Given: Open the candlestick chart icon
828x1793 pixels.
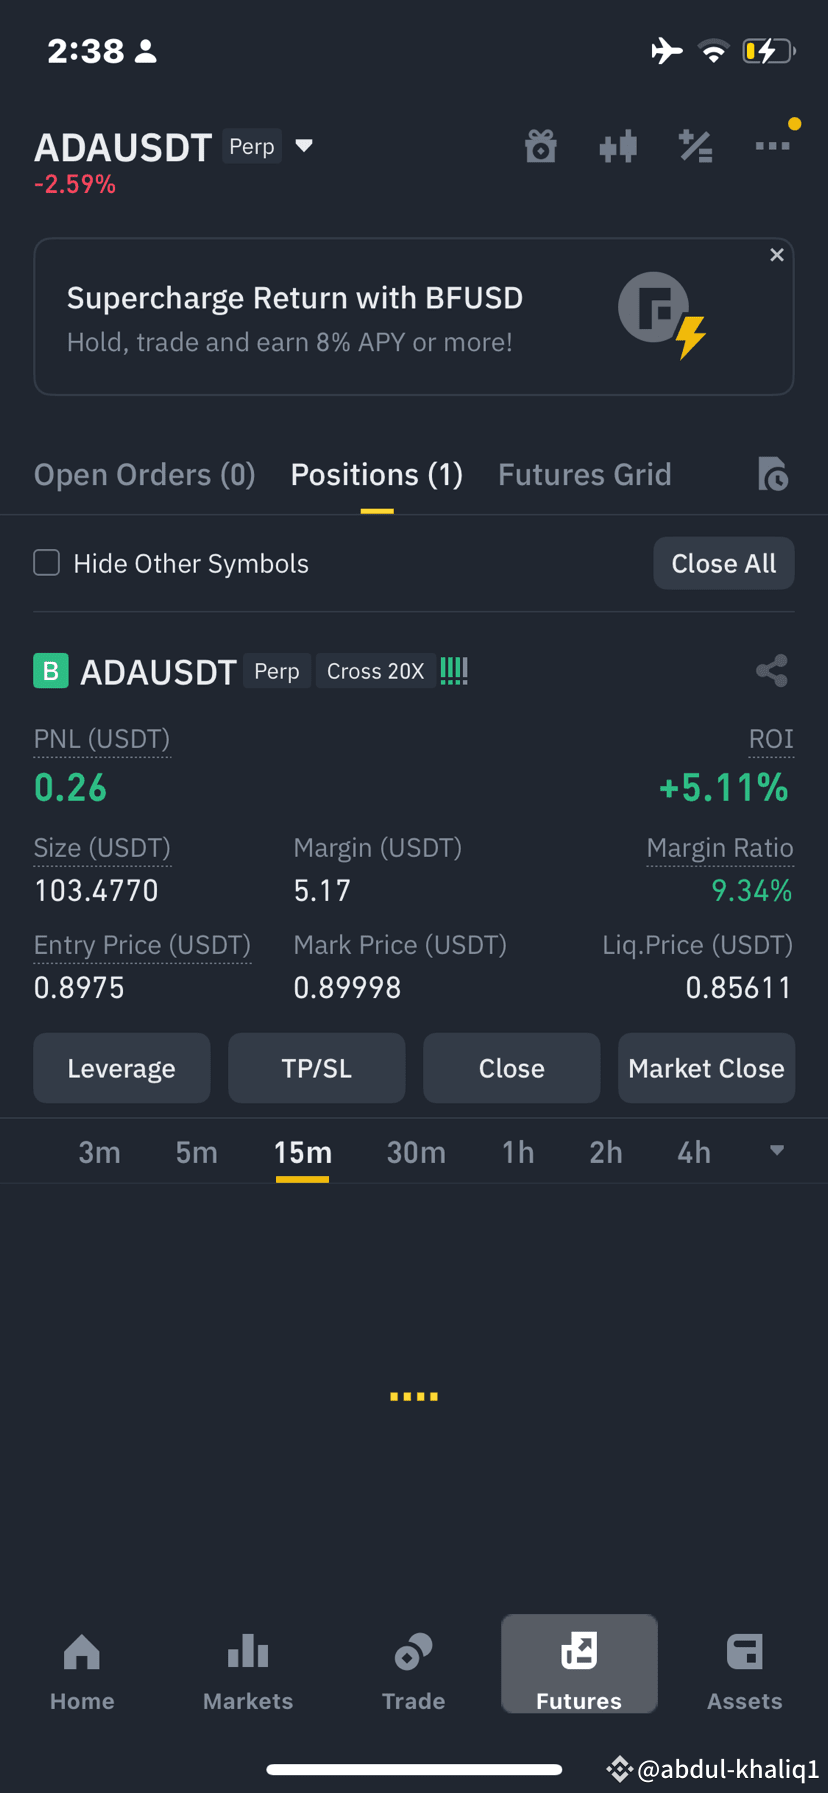Looking at the screenshot, I should (x=618, y=146).
